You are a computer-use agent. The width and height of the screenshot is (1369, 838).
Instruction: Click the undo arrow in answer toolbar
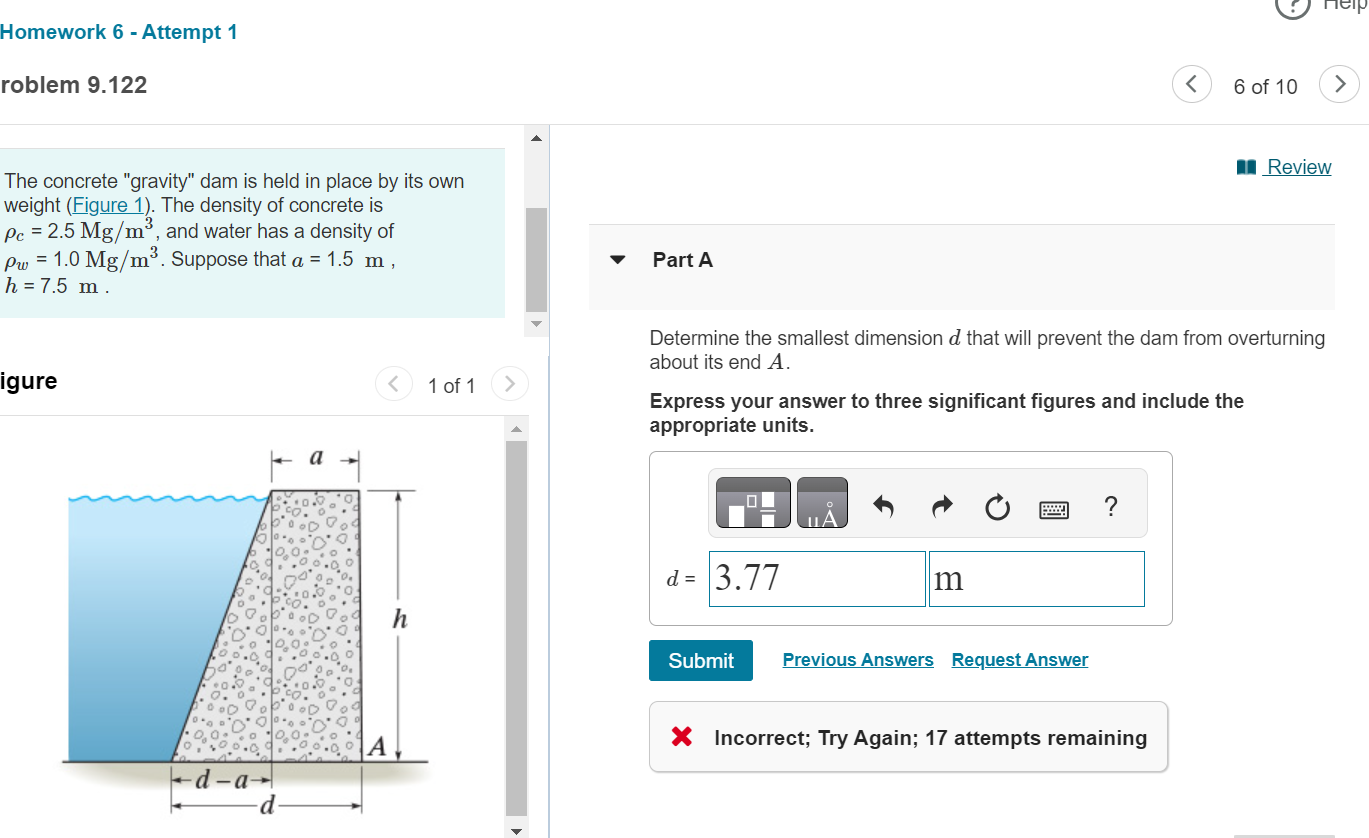pyautogui.click(x=886, y=508)
